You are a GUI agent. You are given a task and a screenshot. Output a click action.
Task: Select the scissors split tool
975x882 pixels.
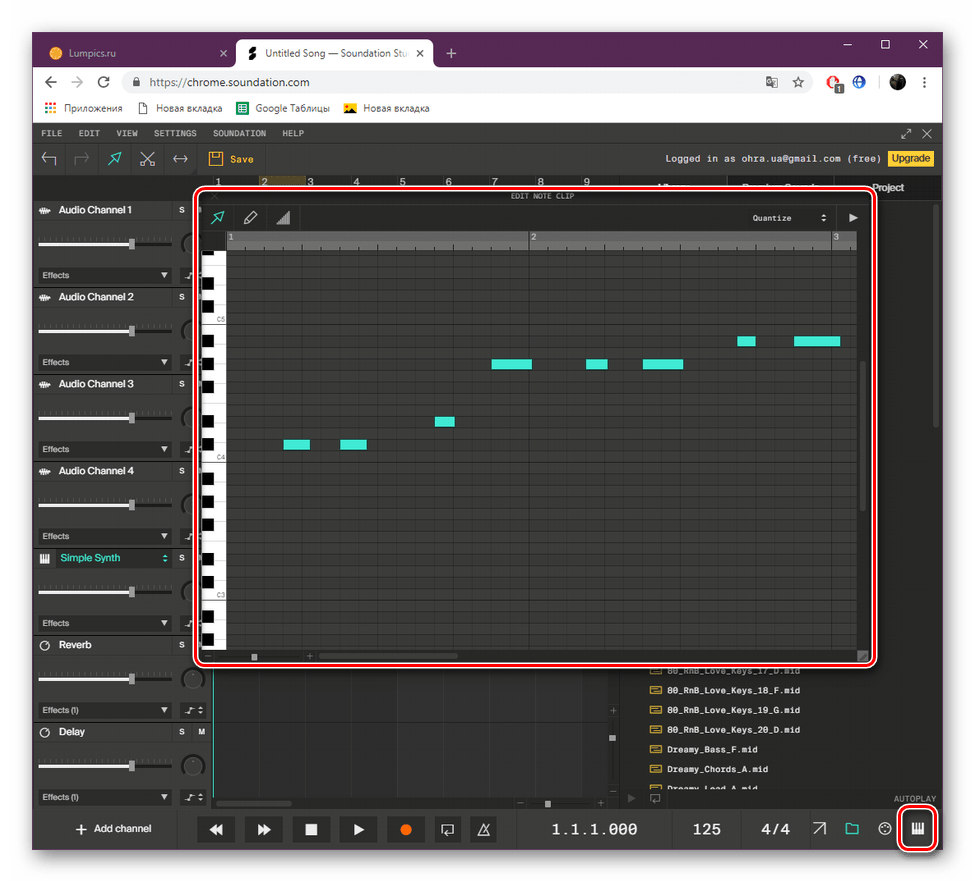click(148, 159)
